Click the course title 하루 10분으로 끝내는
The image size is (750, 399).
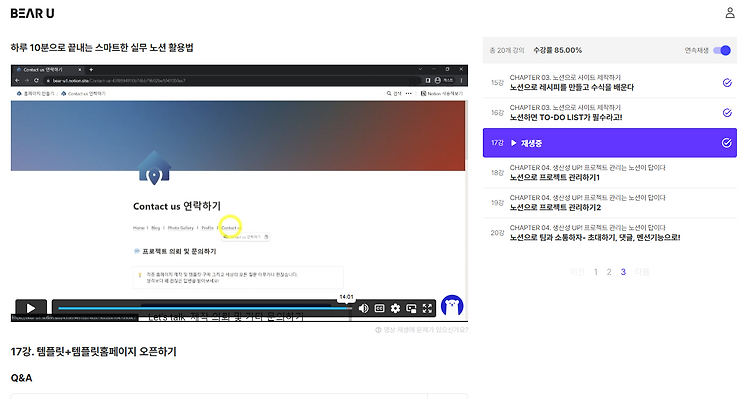pos(102,48)
